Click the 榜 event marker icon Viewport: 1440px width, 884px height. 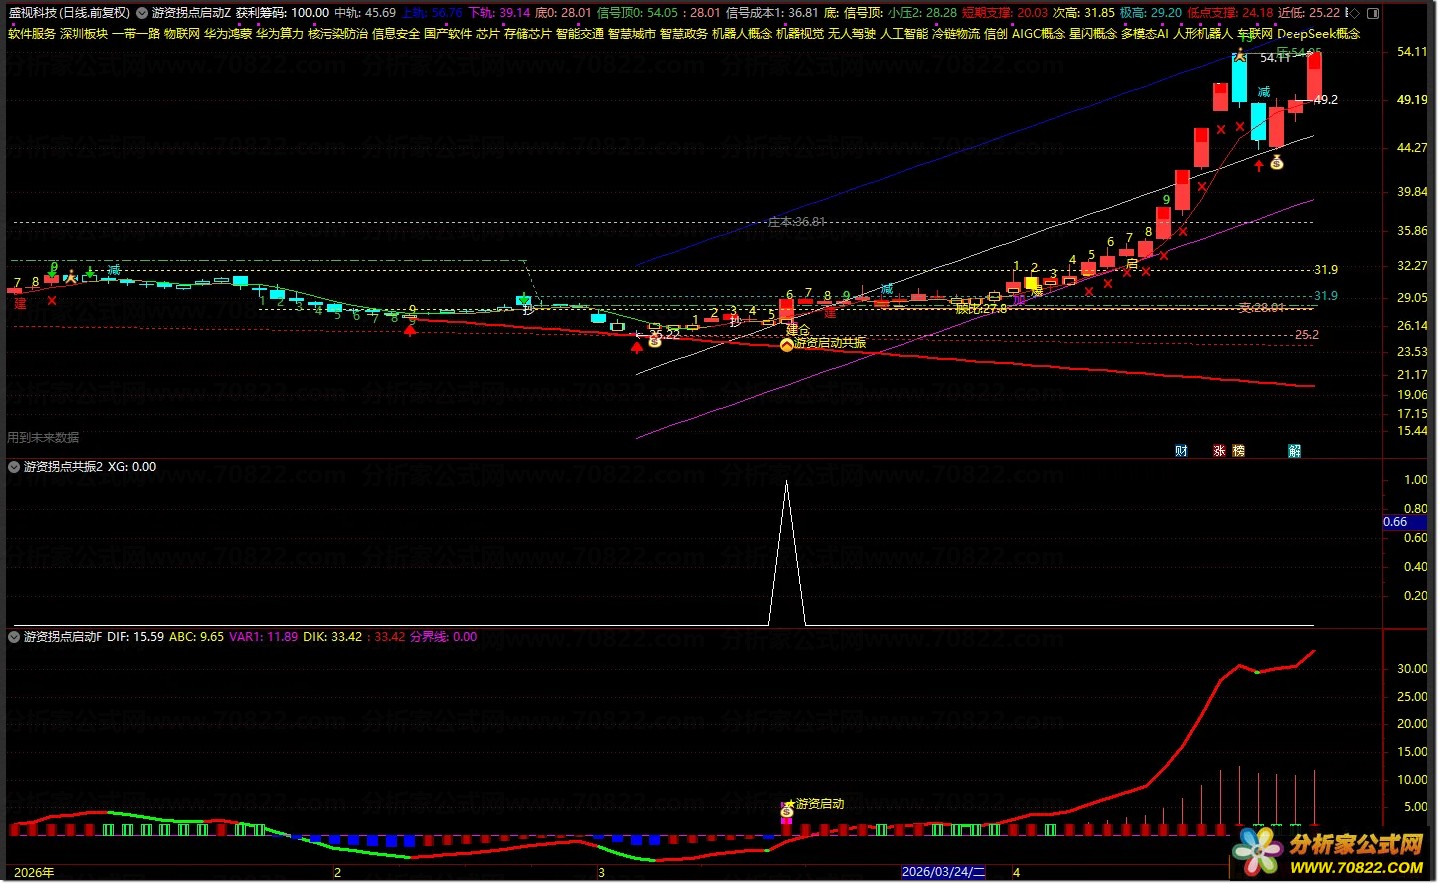1238,451
